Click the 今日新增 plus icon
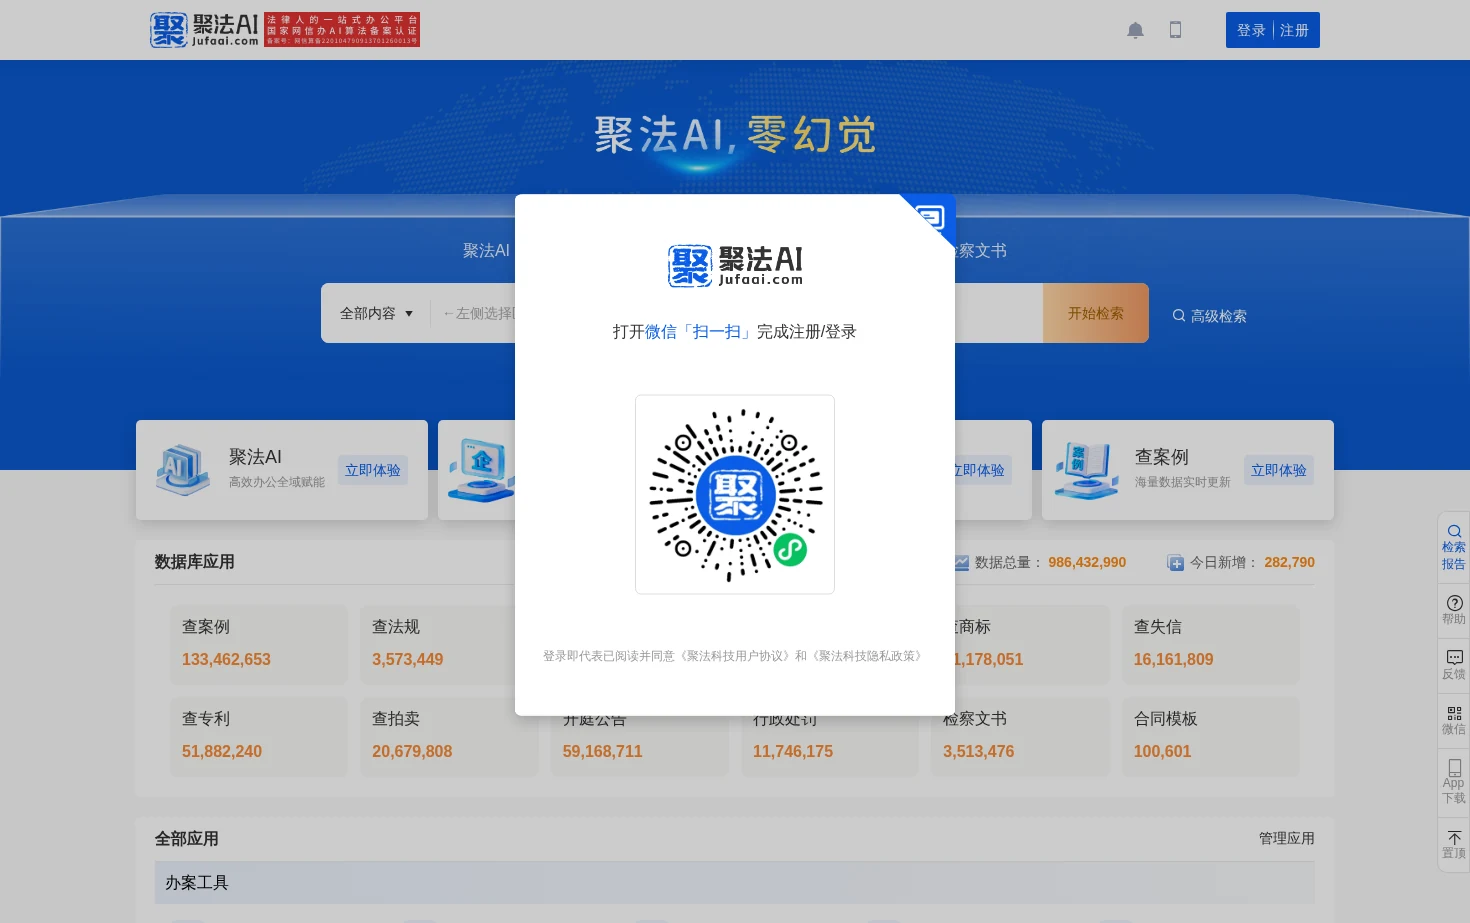The image size is (1470, 923). (x=1175, y=563)
